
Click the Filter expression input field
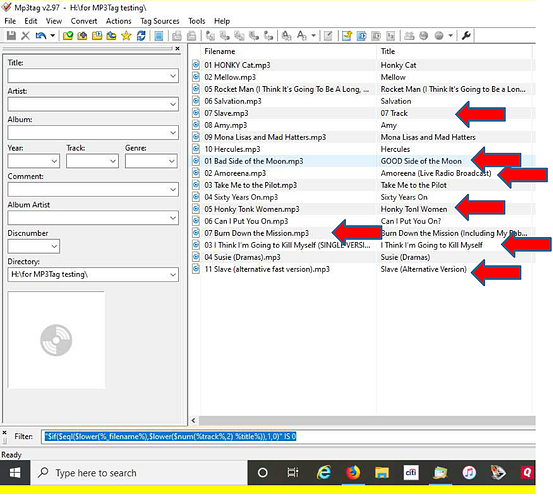(x=288, y=437)
